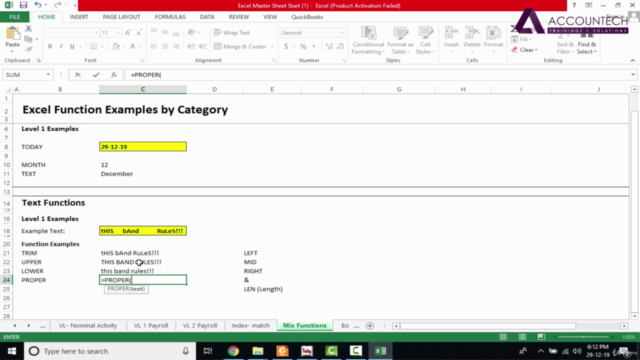
Task: Click the Windows Start button
Action: [x=11, y=351]
